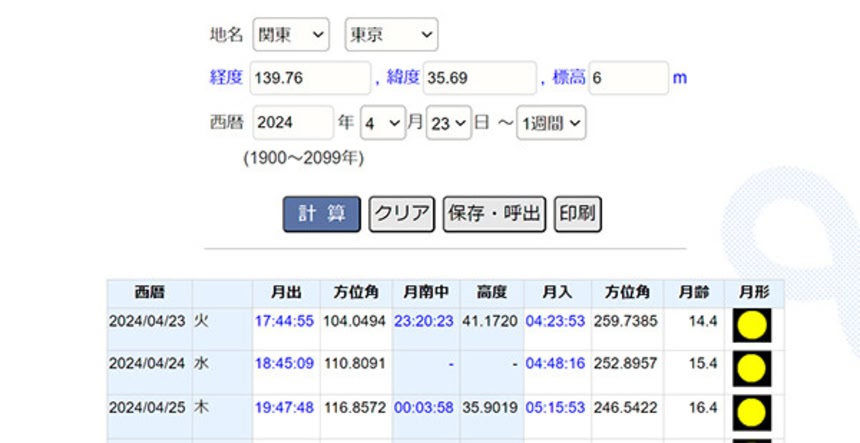
Task: Open the 1週間 period dropdown
Action: pyautogui.click(x=551, y=123)
